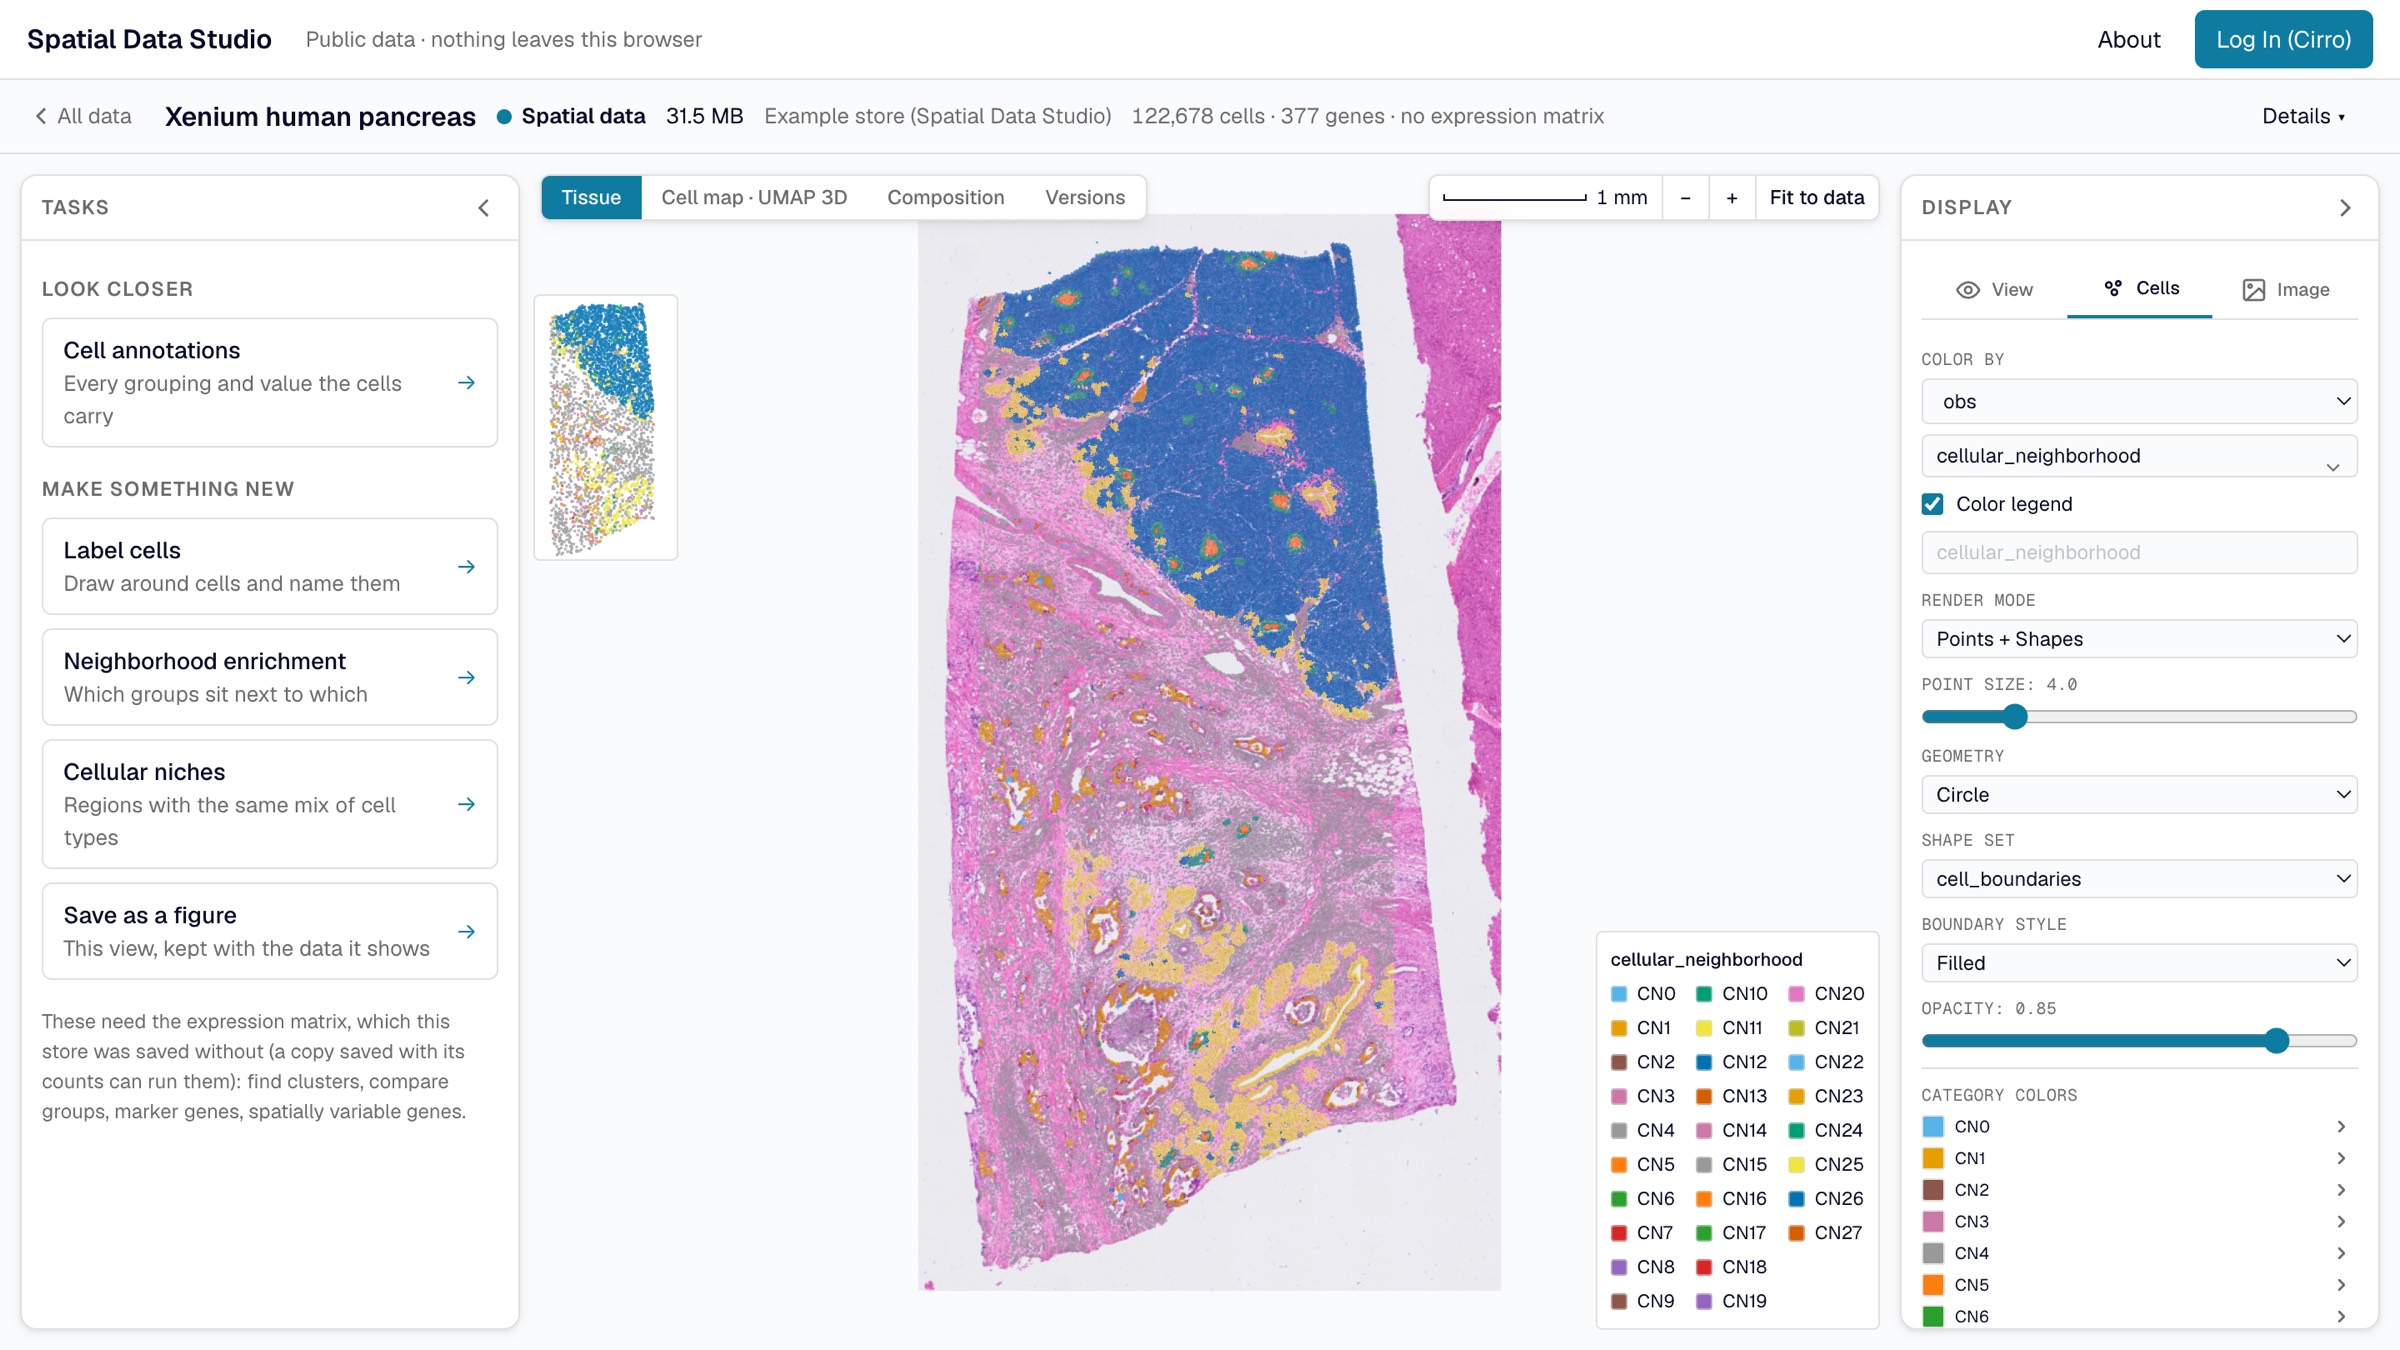Open Label cells arrow
Viewport: 2400px width, 1350px height.
tap(466, 567)
